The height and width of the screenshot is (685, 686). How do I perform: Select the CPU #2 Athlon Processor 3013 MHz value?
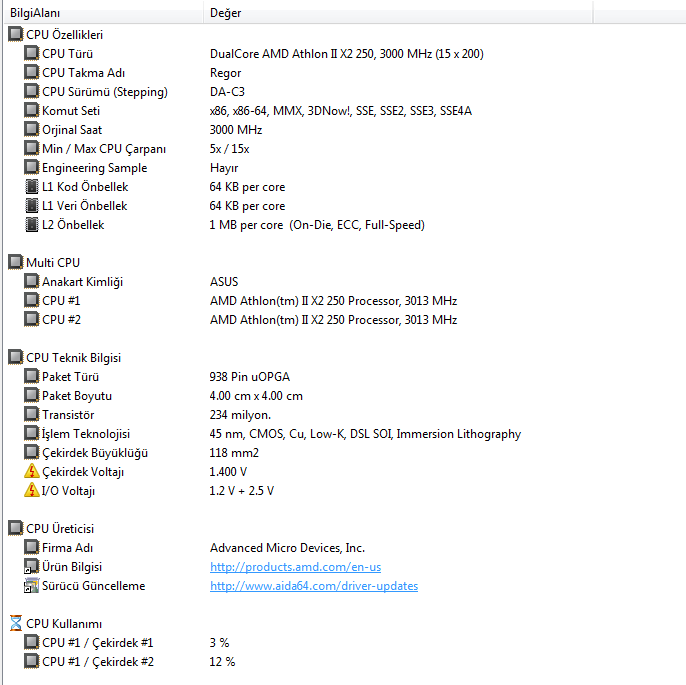333,320
